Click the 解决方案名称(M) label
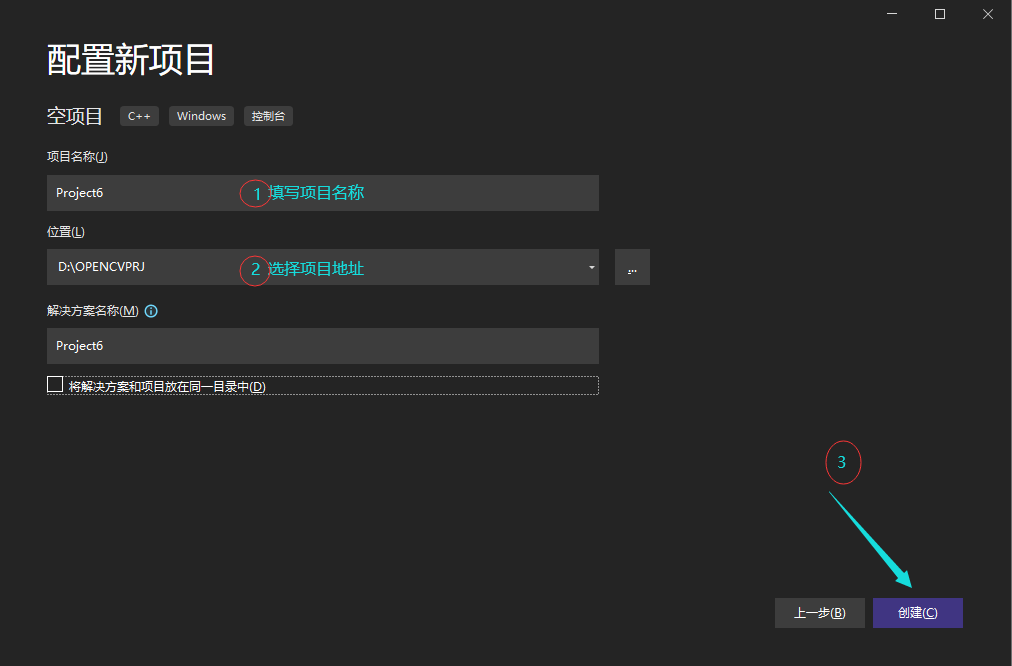 pyautogui.click(x=90, y=310)
